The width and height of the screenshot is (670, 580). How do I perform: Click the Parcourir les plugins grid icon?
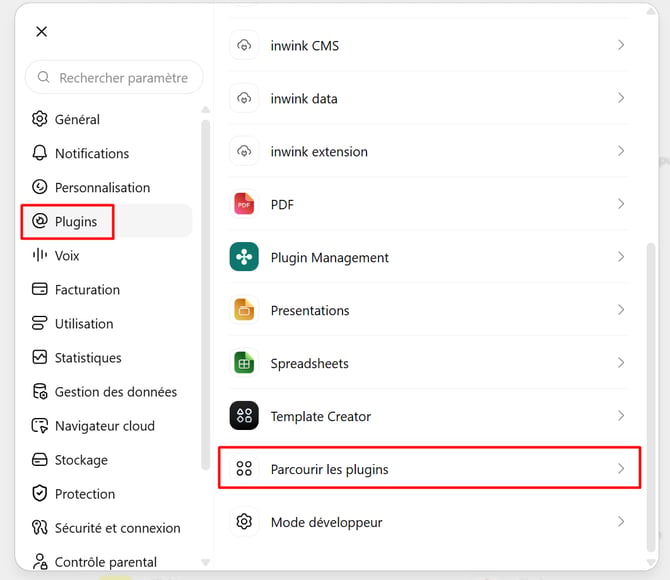tap(244, 468)
